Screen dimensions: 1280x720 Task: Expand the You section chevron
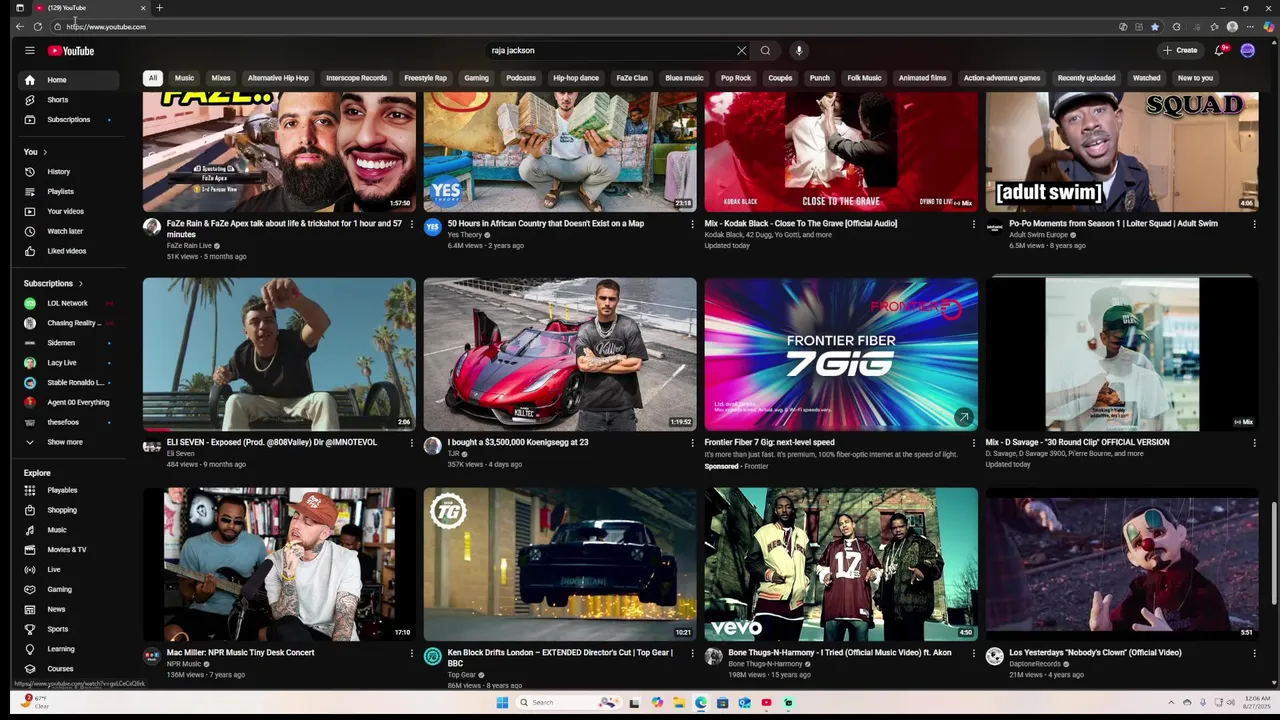click(44, 152)
